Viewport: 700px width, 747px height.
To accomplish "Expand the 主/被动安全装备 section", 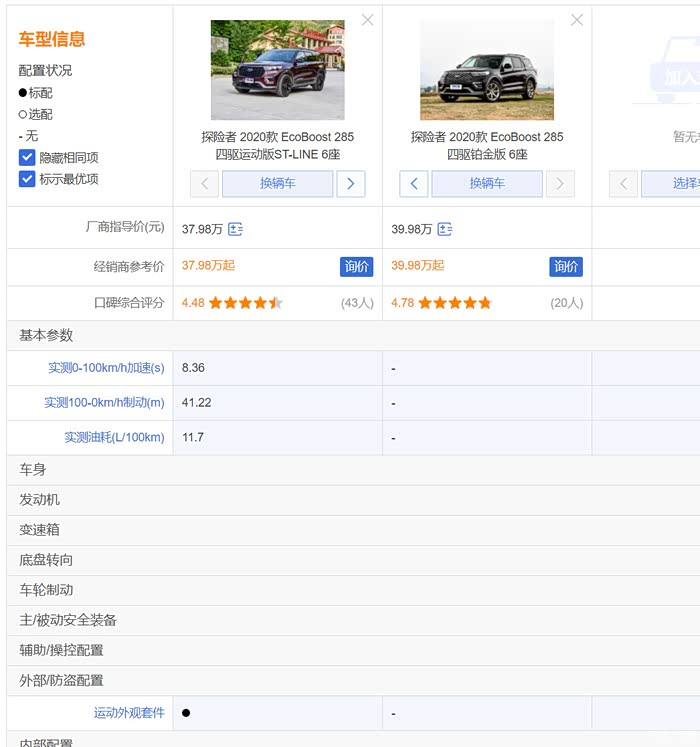I will 354,620.
